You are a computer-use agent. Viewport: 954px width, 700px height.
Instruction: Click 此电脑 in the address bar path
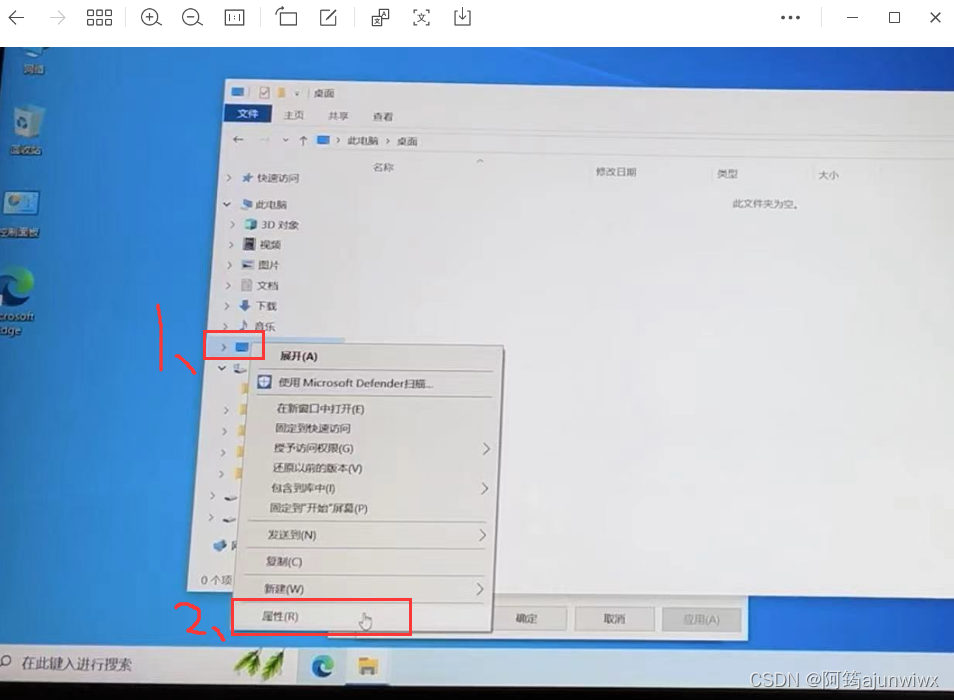coord(363,141)
